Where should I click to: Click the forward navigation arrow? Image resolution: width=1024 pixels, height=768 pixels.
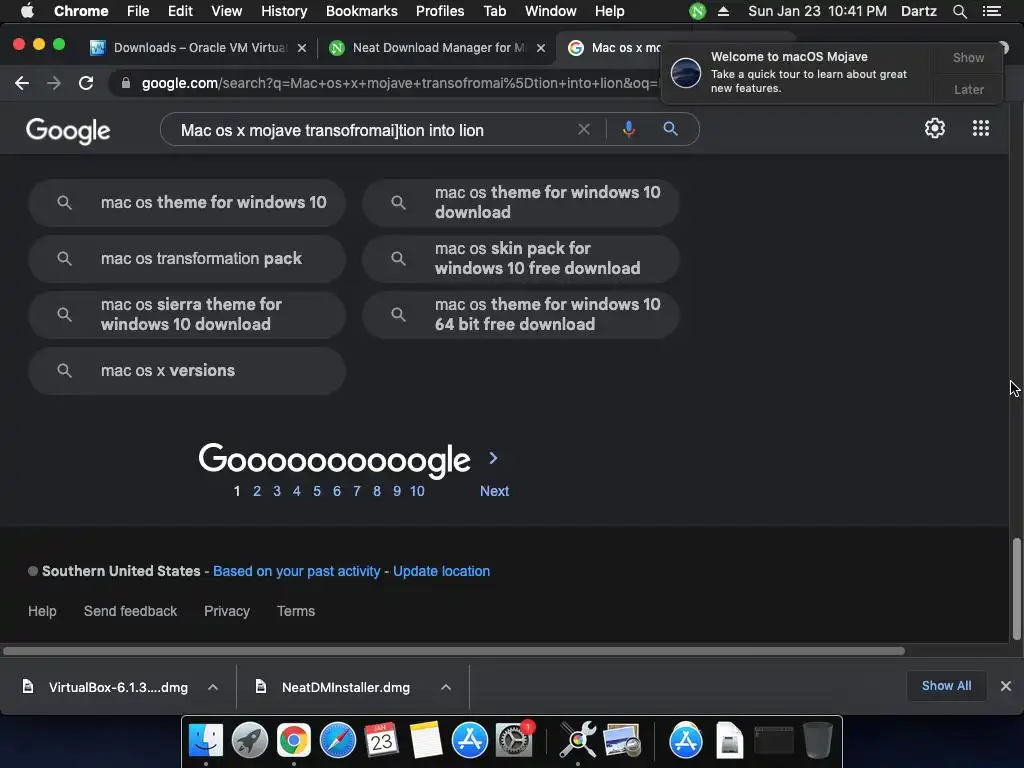coord(54,83)
